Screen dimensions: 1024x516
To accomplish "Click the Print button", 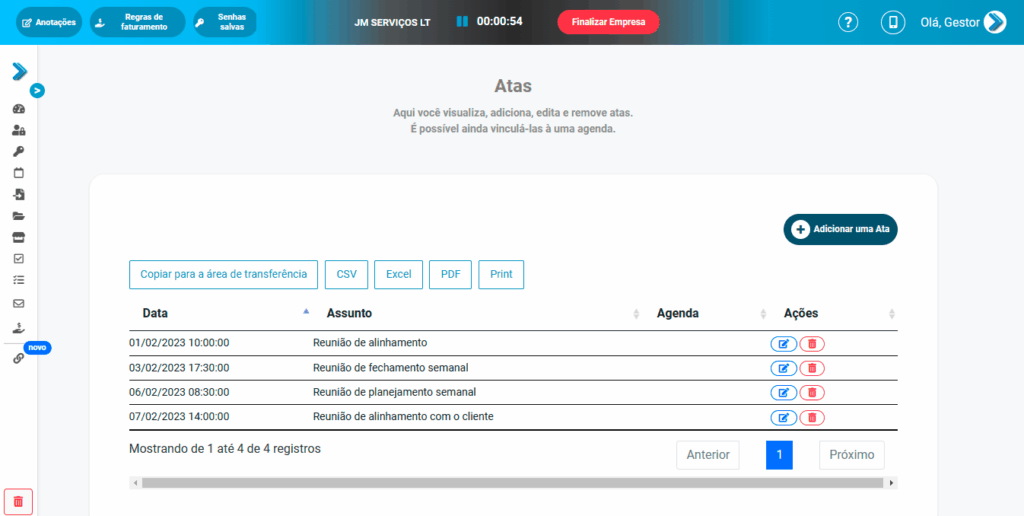I will [x=502, y=274].
